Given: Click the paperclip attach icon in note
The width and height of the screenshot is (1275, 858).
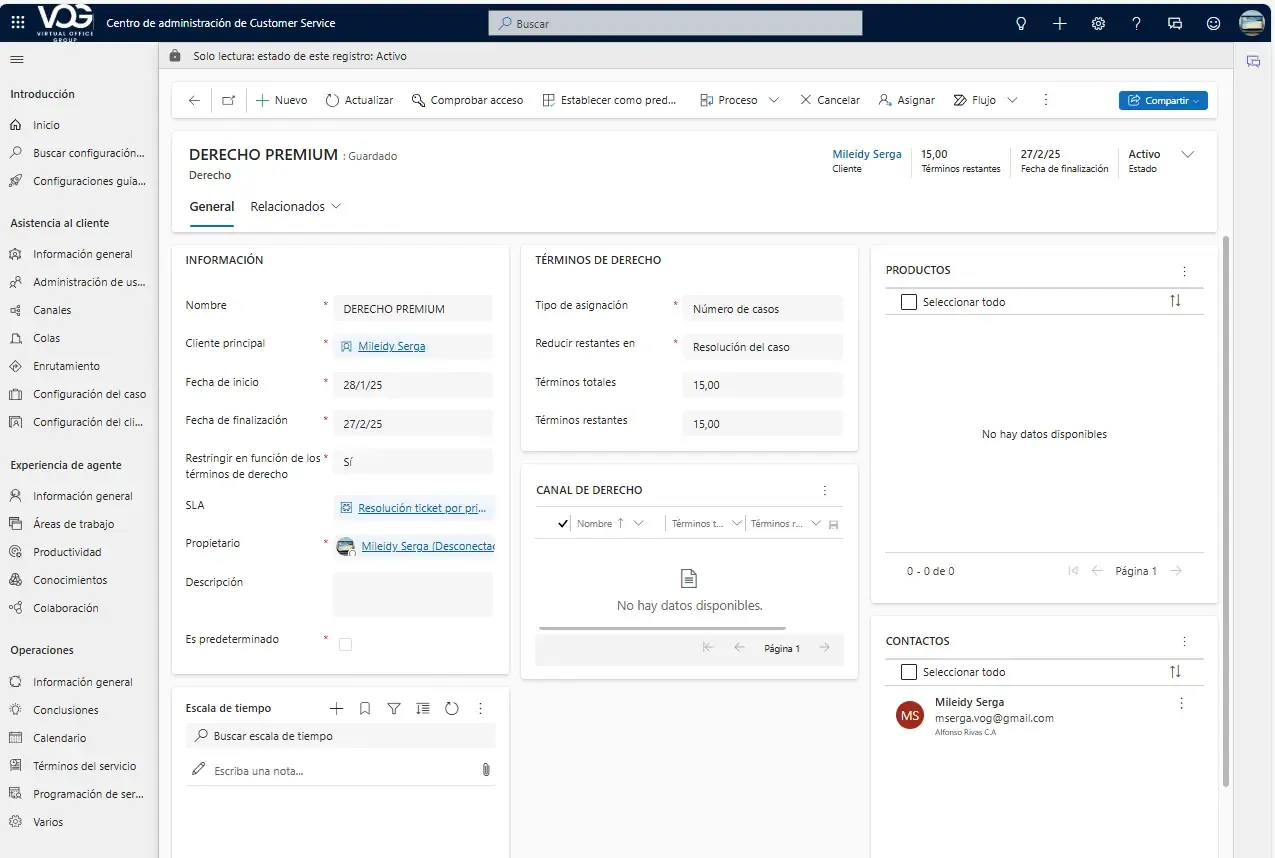Looking at the screenshot, I should coord(485,770).
